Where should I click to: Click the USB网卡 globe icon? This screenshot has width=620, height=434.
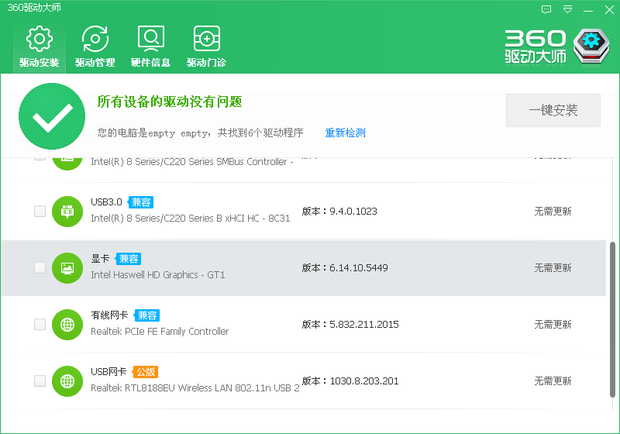67,381
